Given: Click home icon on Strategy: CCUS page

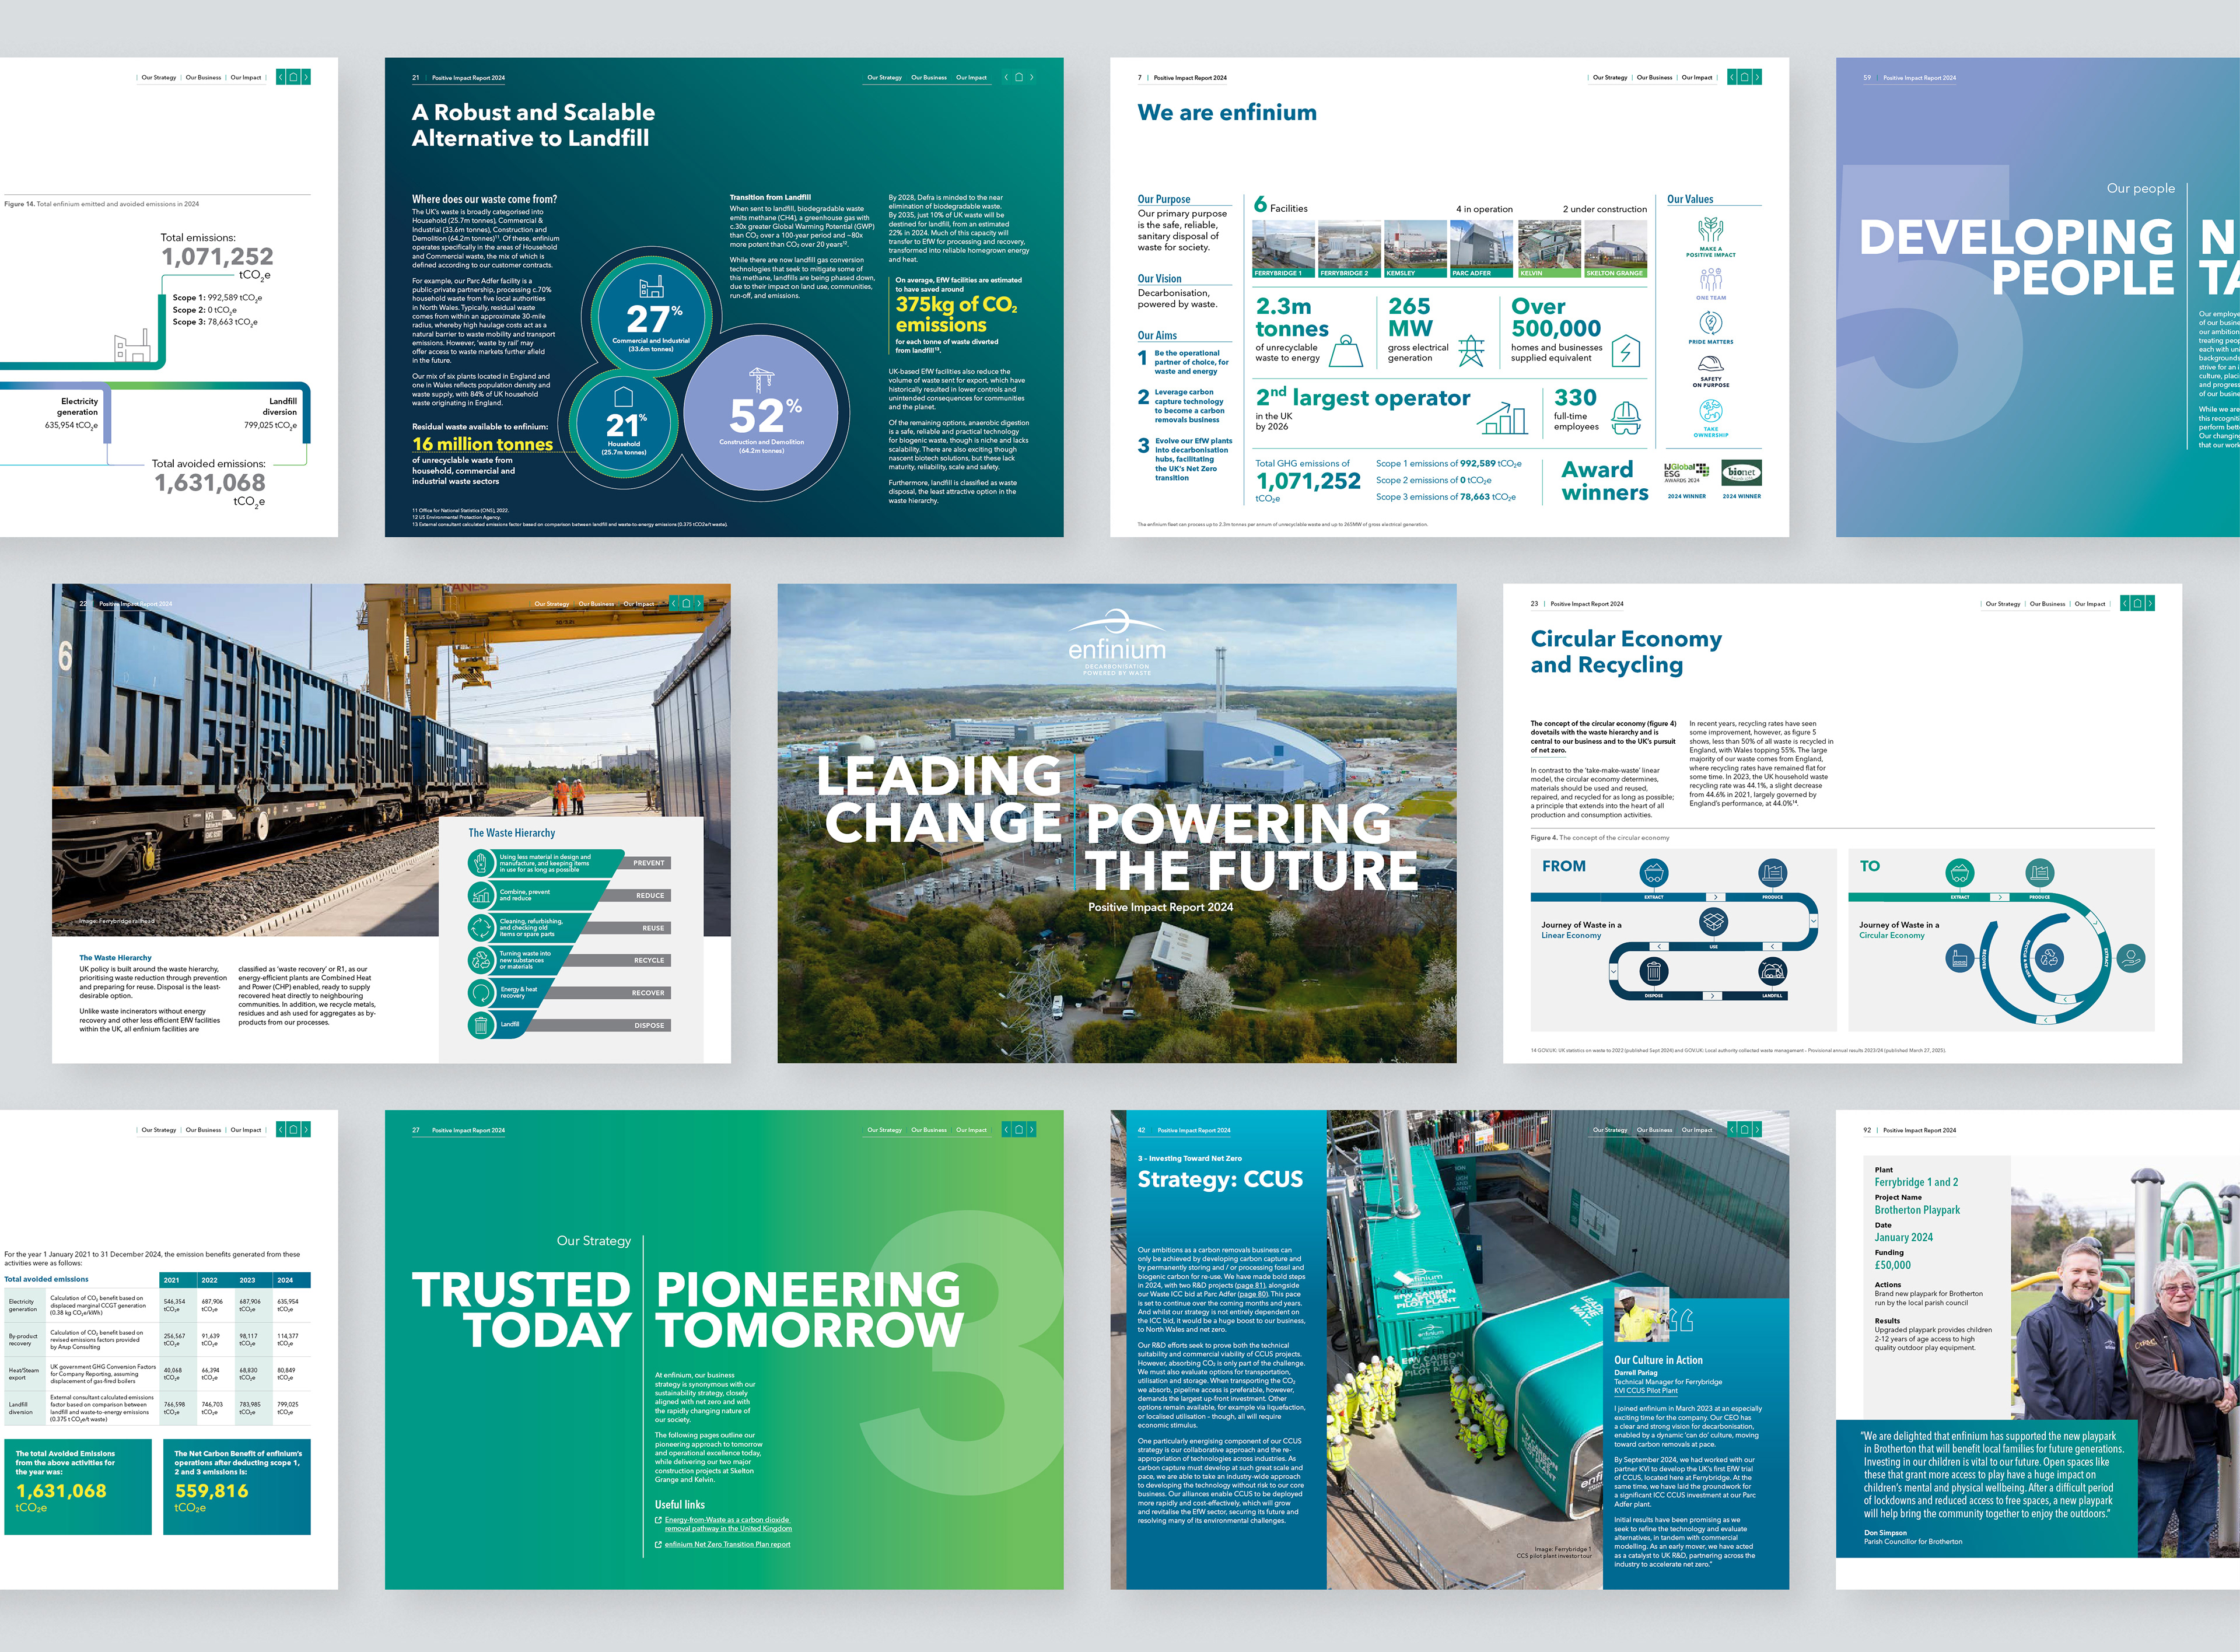Looking at the screenshot, I should (1744, 1129).
